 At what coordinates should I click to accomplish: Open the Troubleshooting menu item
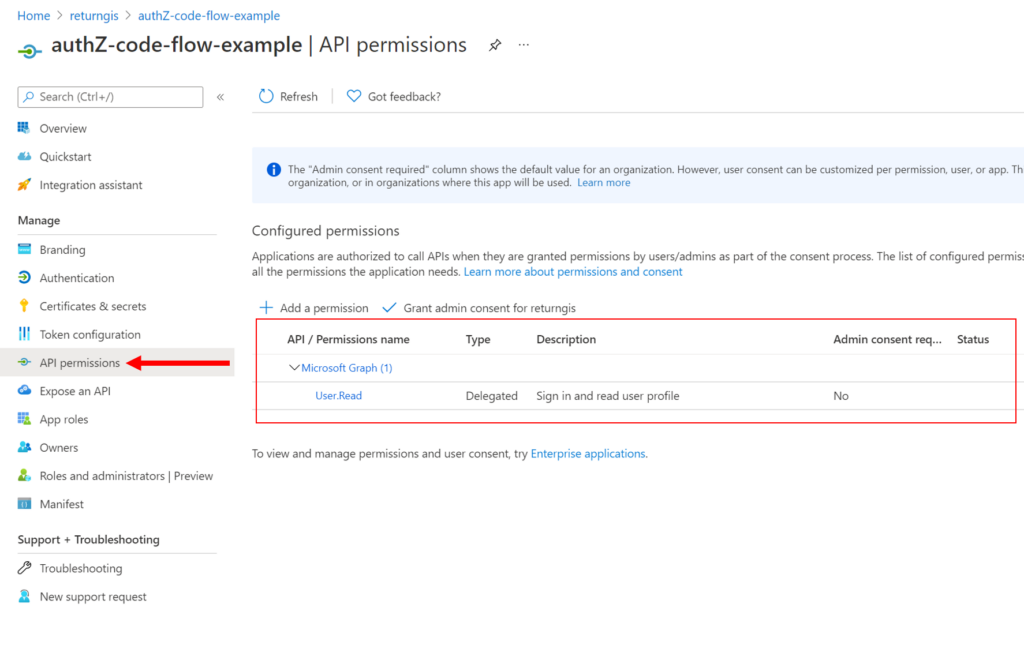[x=81, y=568]
